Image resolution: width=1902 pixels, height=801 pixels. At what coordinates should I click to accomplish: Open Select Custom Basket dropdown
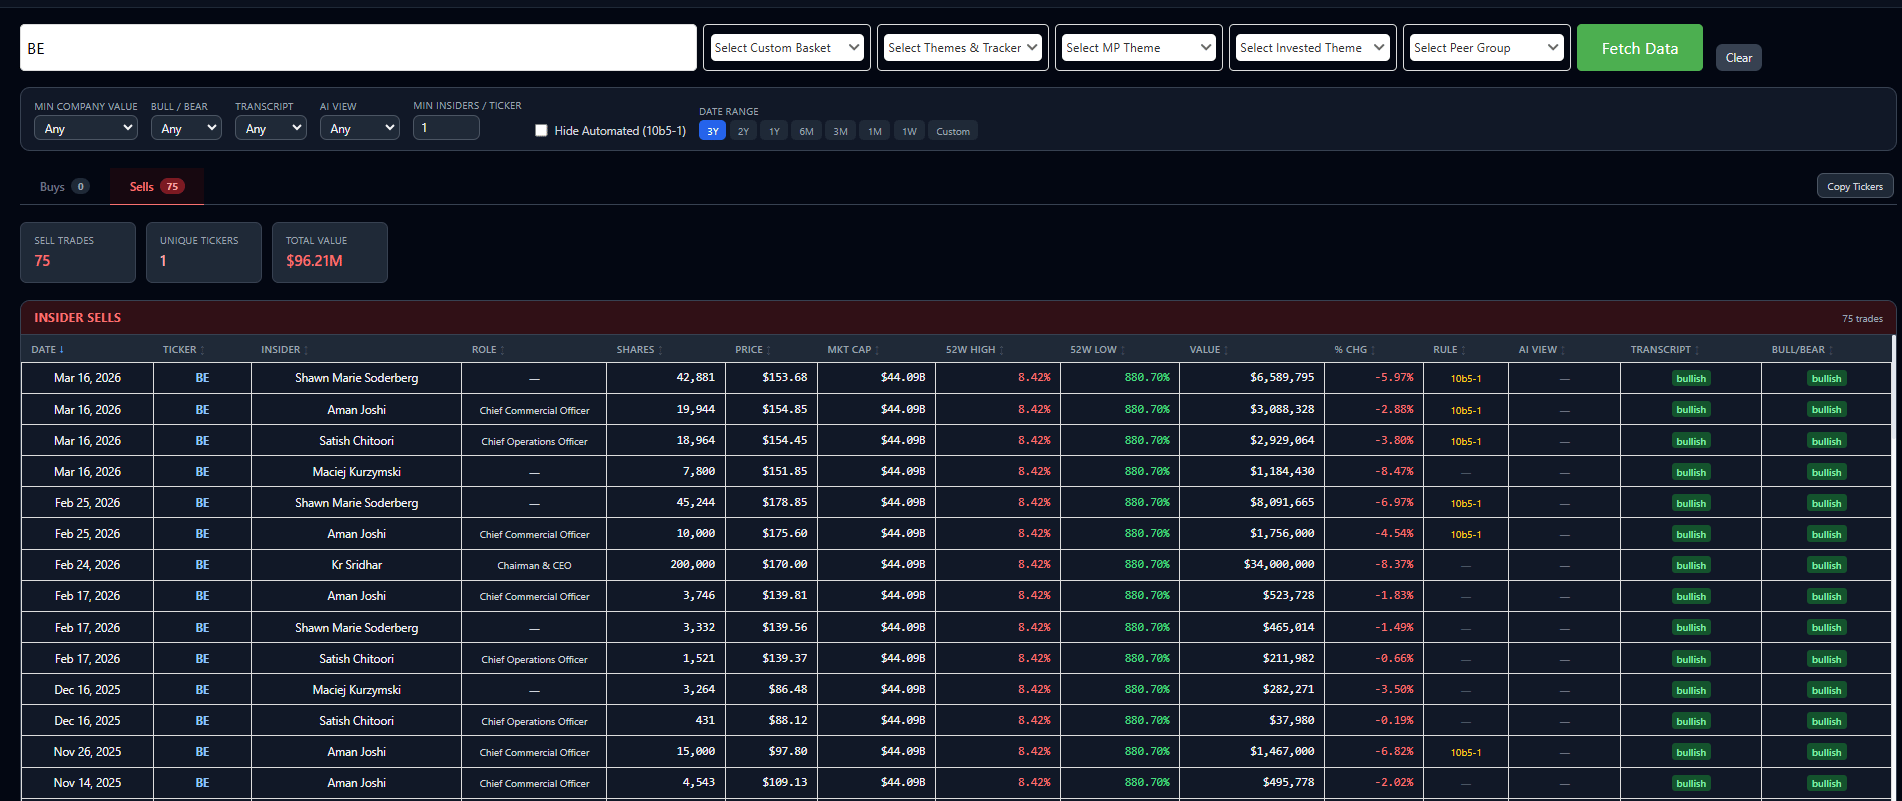(786, 48)
